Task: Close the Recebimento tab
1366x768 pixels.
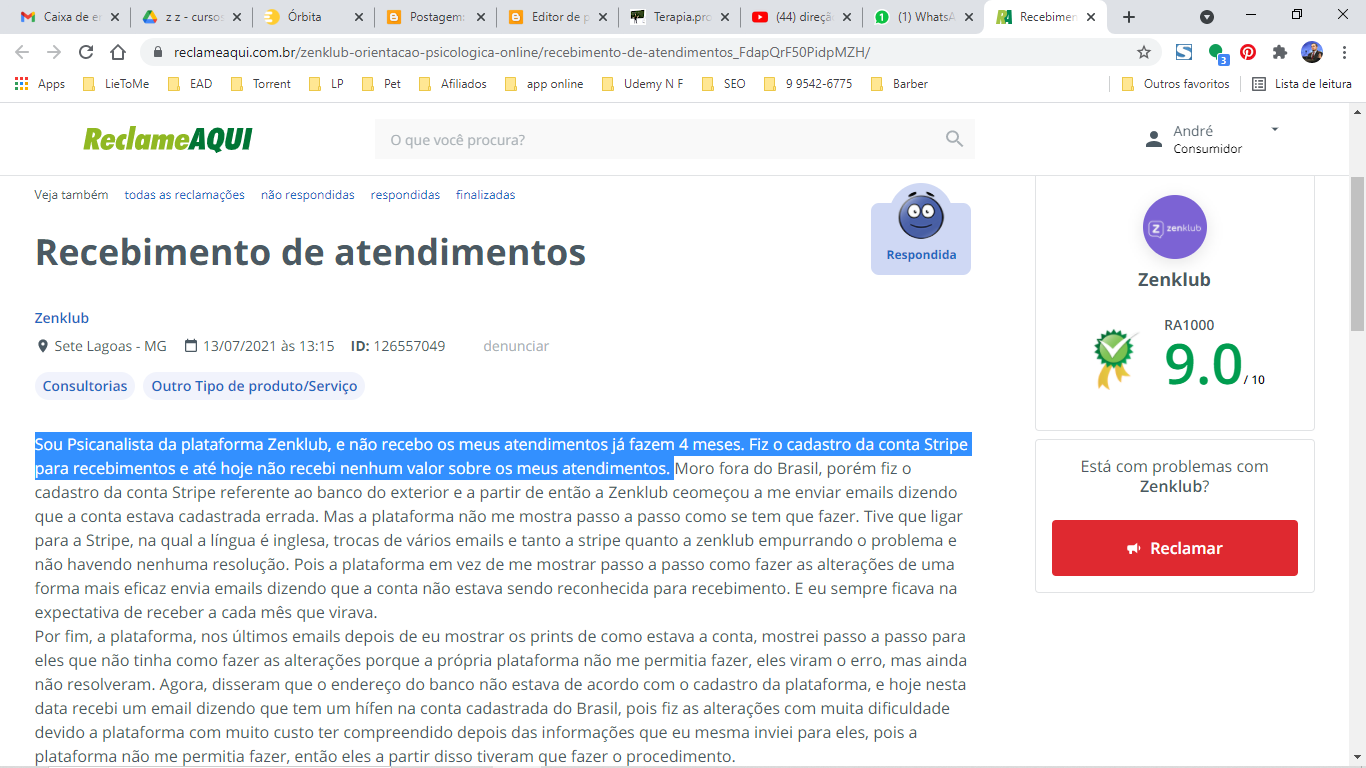Action: (1091, 17)
